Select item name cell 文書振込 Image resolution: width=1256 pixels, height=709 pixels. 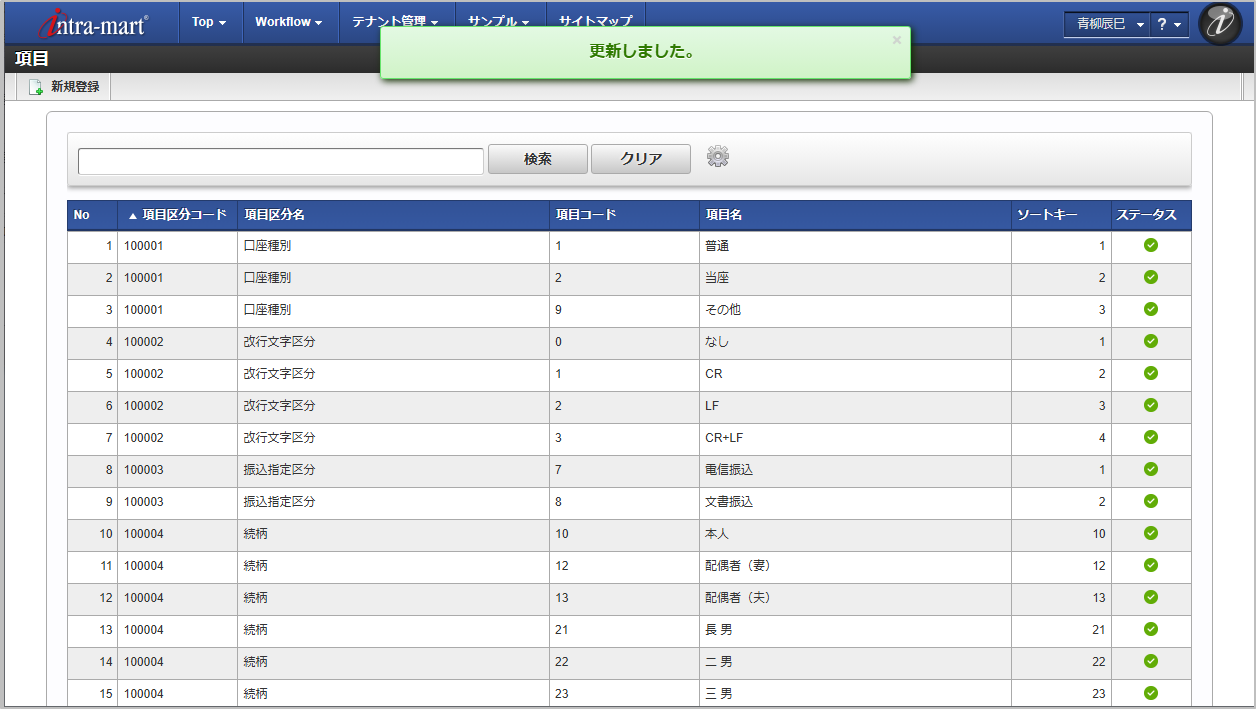pos(855,502)
